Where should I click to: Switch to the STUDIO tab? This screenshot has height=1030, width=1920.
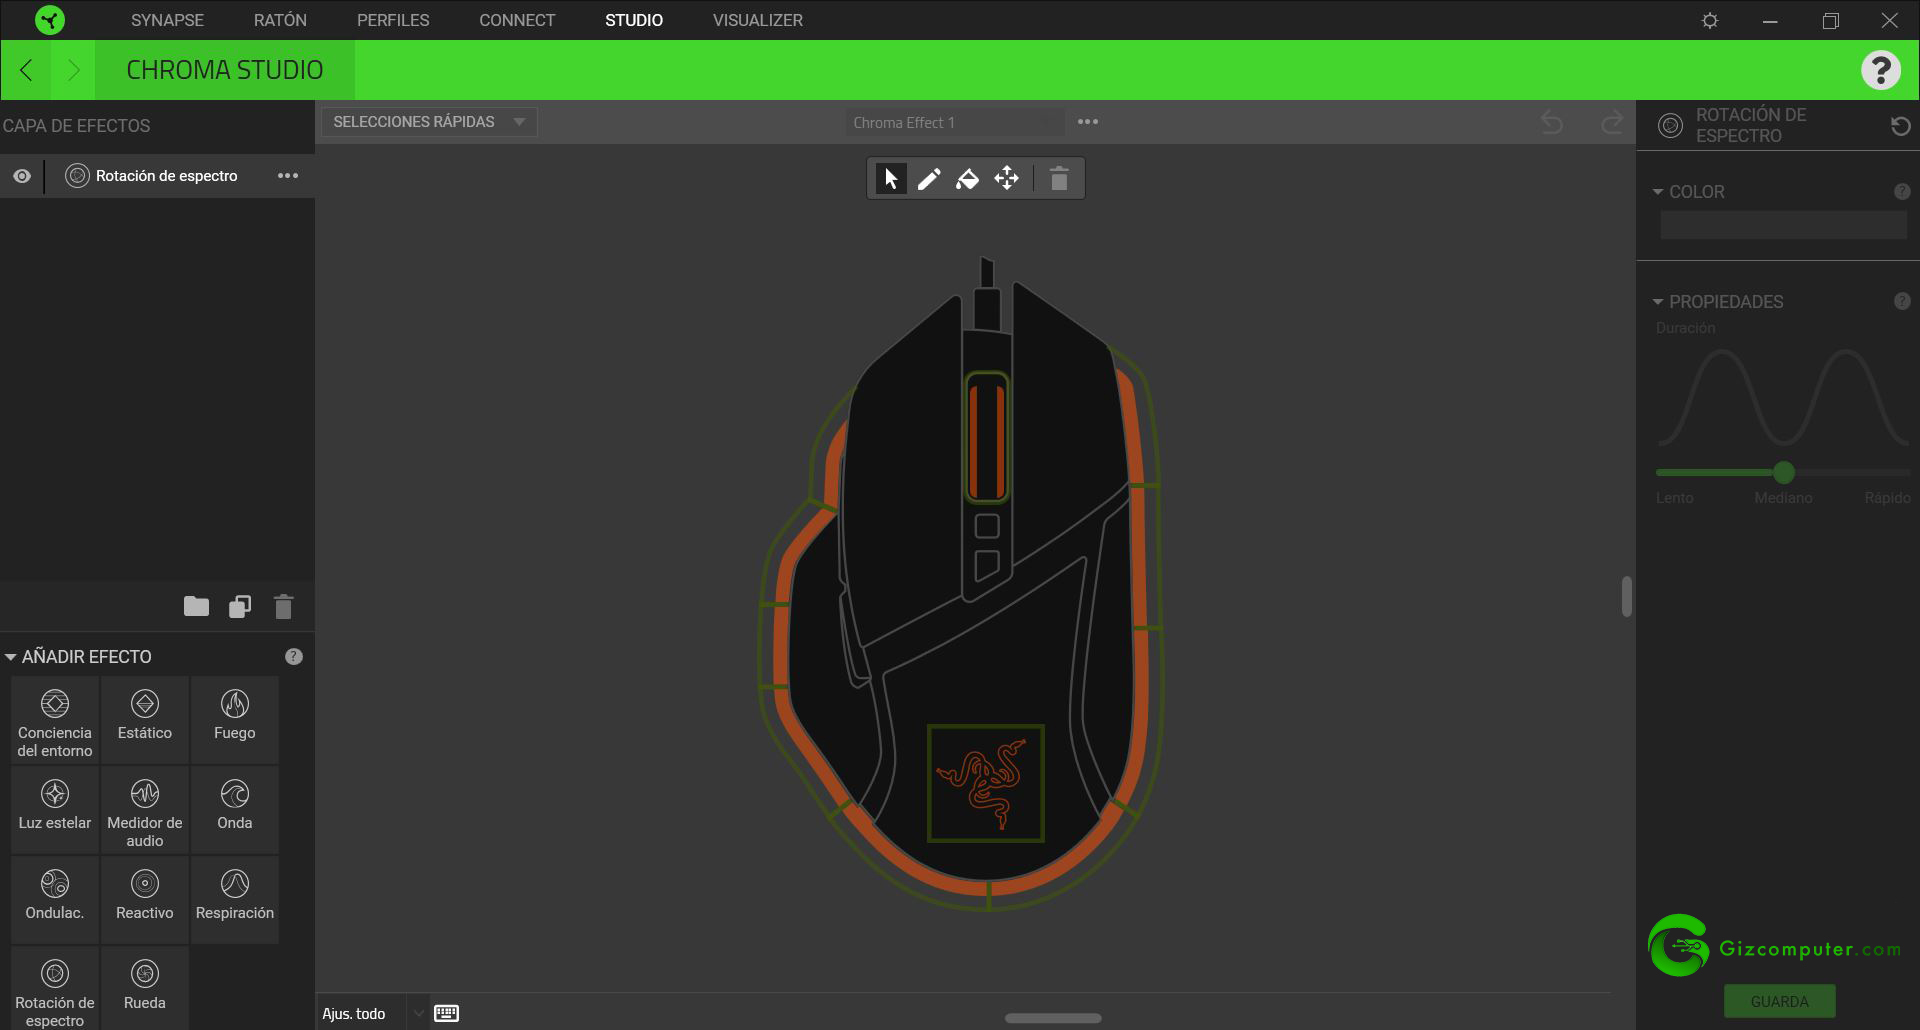click(x=634, y=20)
